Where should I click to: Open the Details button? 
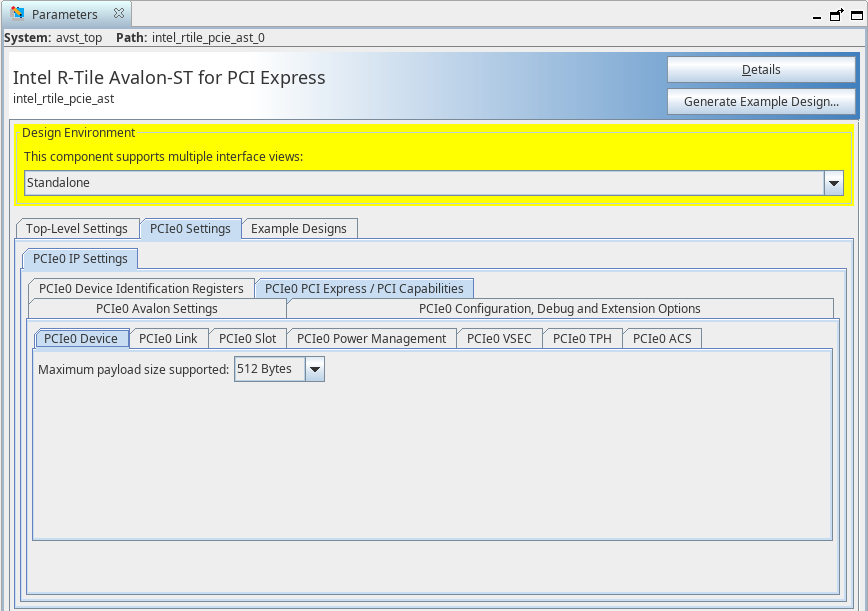tap(761, 70)
